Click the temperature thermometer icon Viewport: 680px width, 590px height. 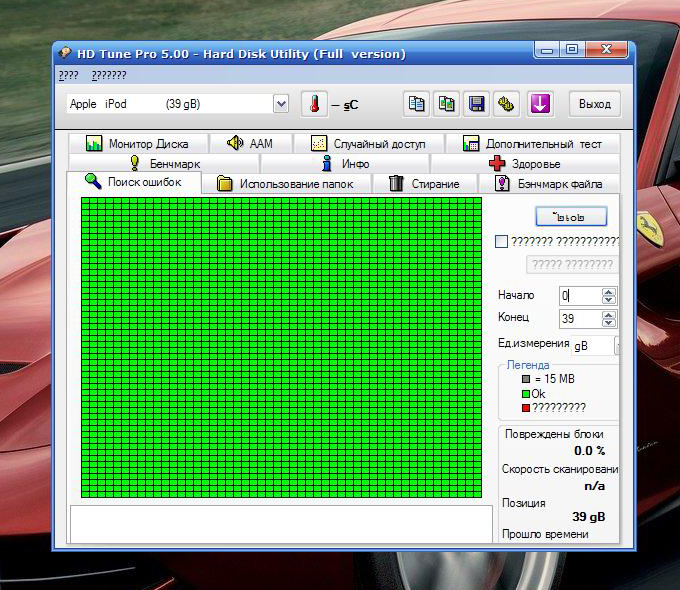click(x=314, y=104)
